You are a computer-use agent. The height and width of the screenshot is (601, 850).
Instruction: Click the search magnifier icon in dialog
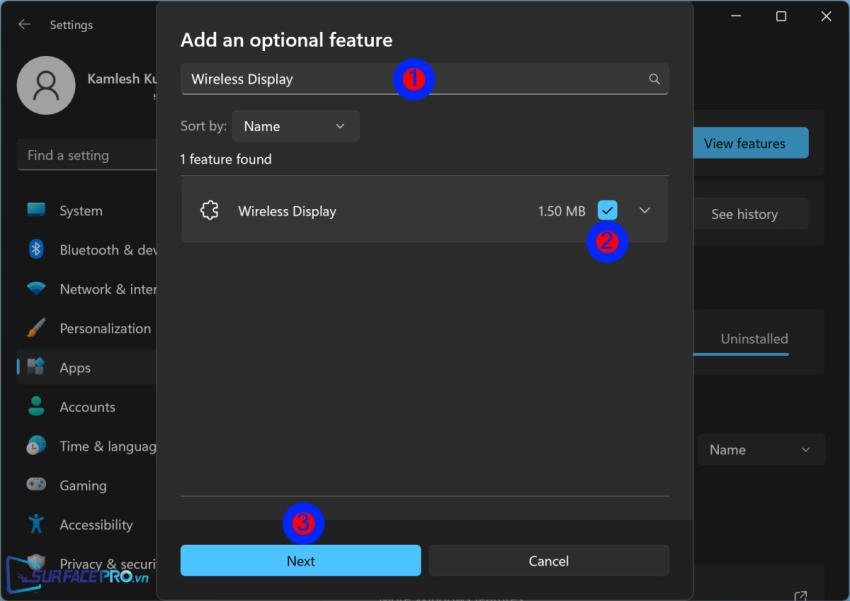click(654, 79)
